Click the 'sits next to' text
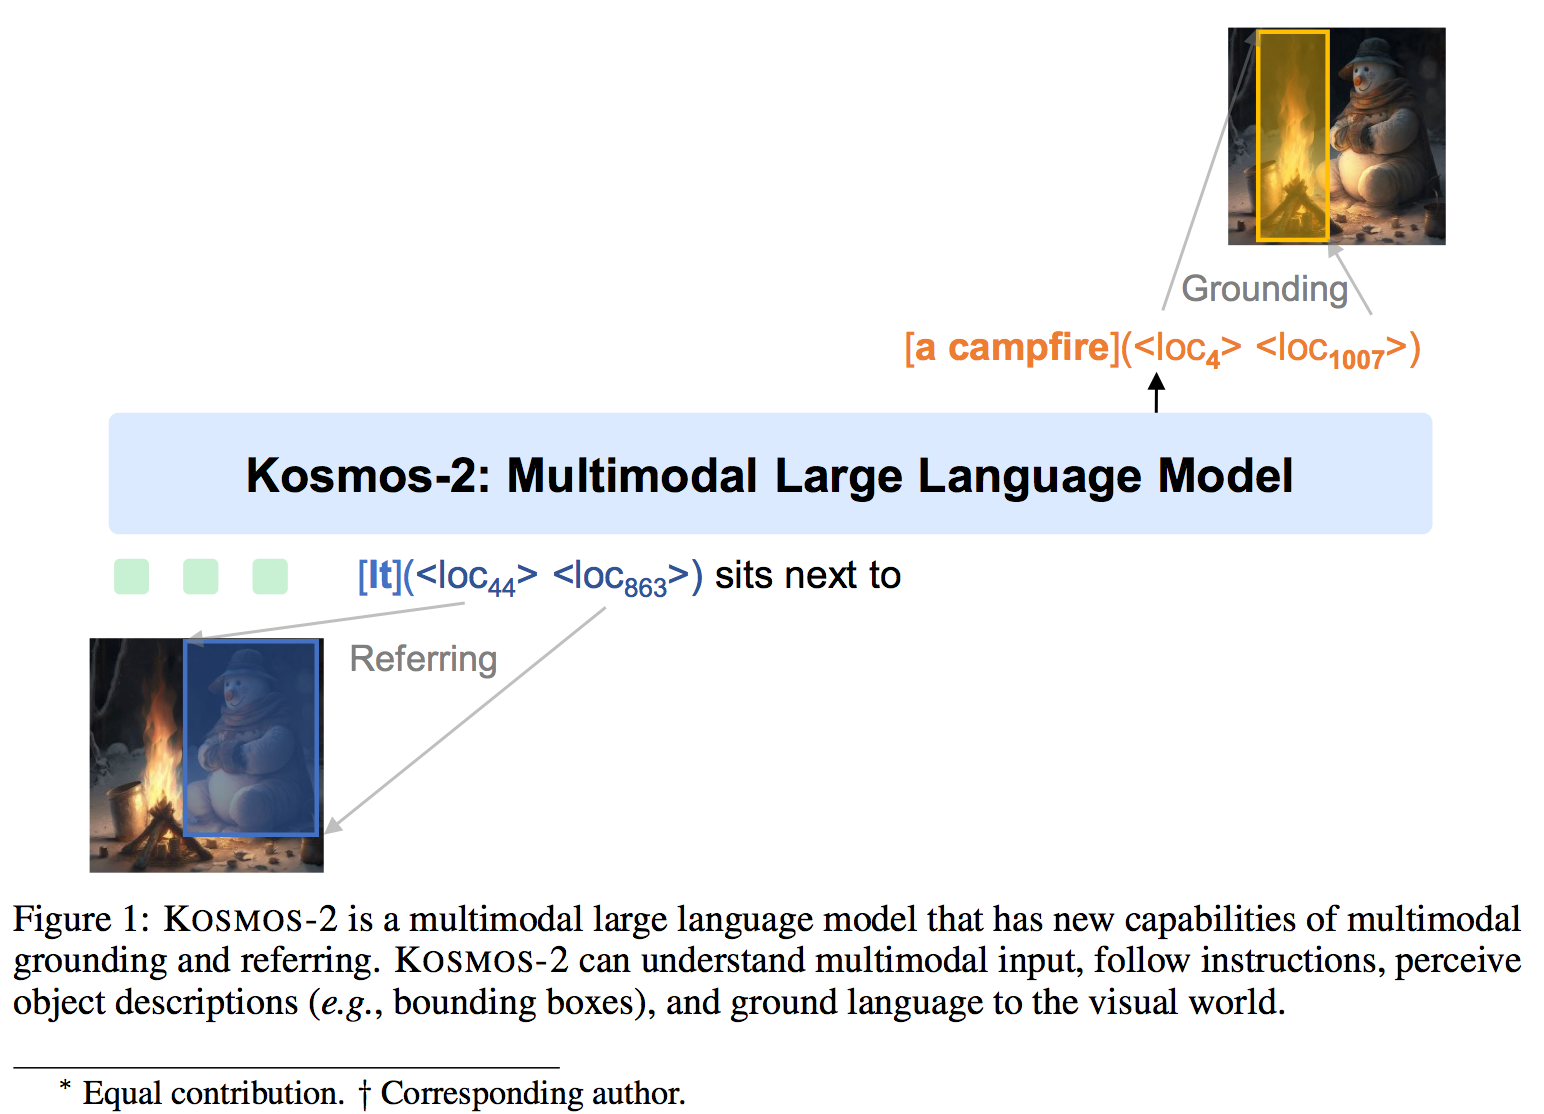The width and height of the screenshot is (1544, 1114). [808, 576]
